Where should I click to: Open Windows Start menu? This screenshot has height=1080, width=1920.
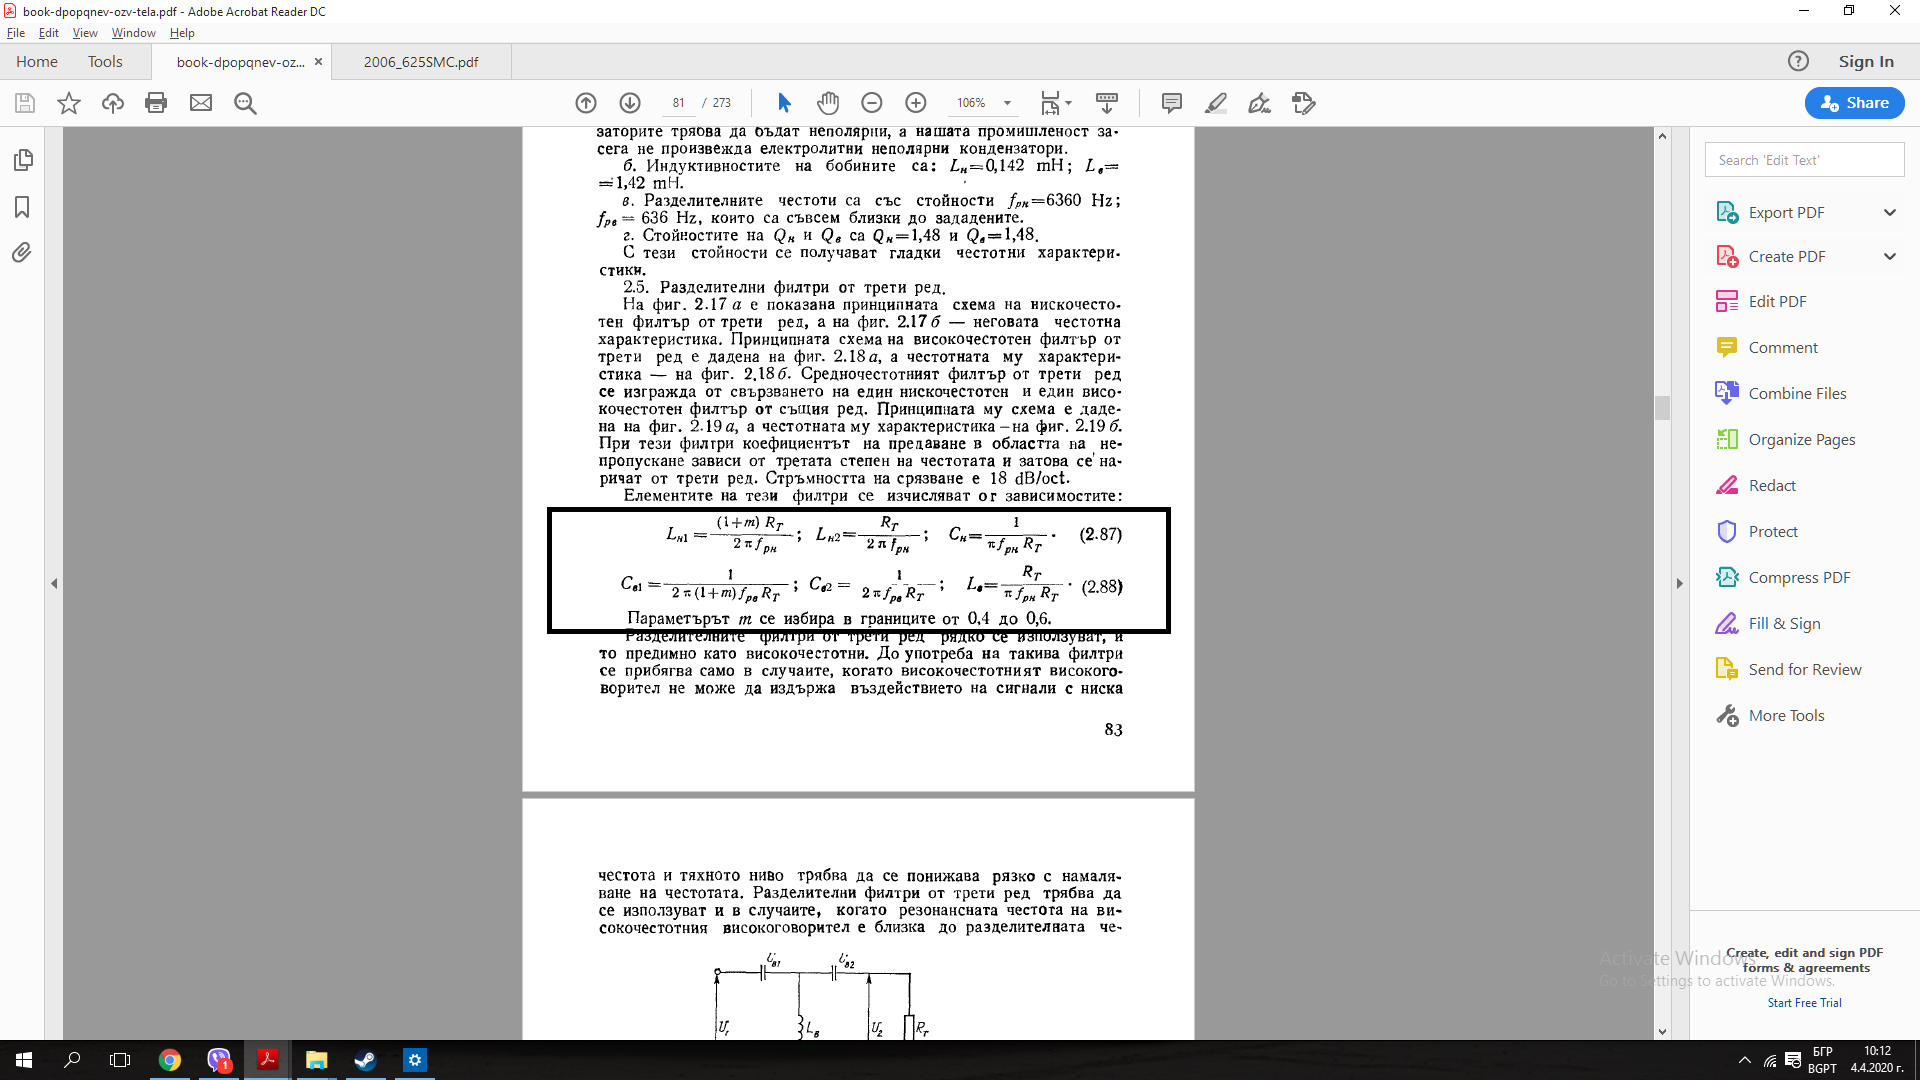coord(24,1060)
